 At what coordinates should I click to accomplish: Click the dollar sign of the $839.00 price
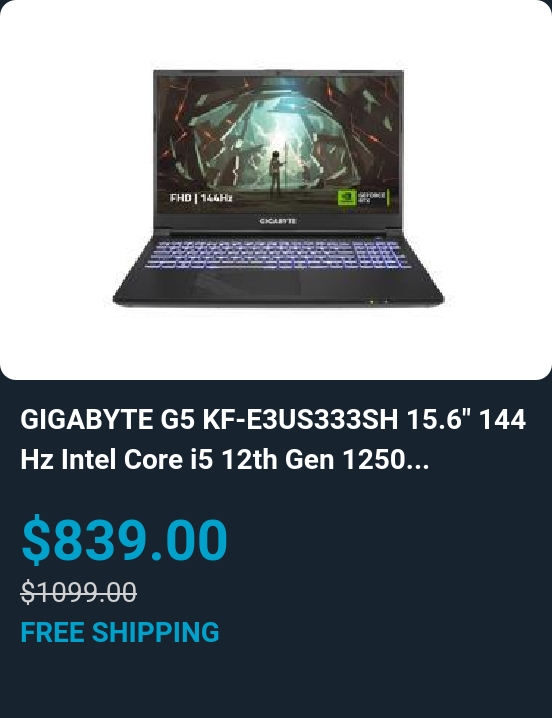click(x=35, y=539)
